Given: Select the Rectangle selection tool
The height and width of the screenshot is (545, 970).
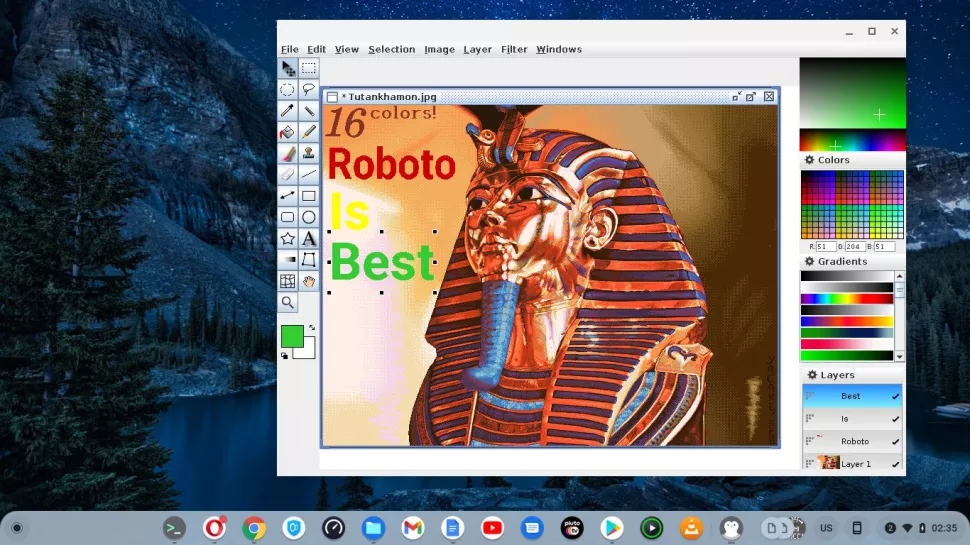Looking at the screenshot, I should (x=309, y=68).
